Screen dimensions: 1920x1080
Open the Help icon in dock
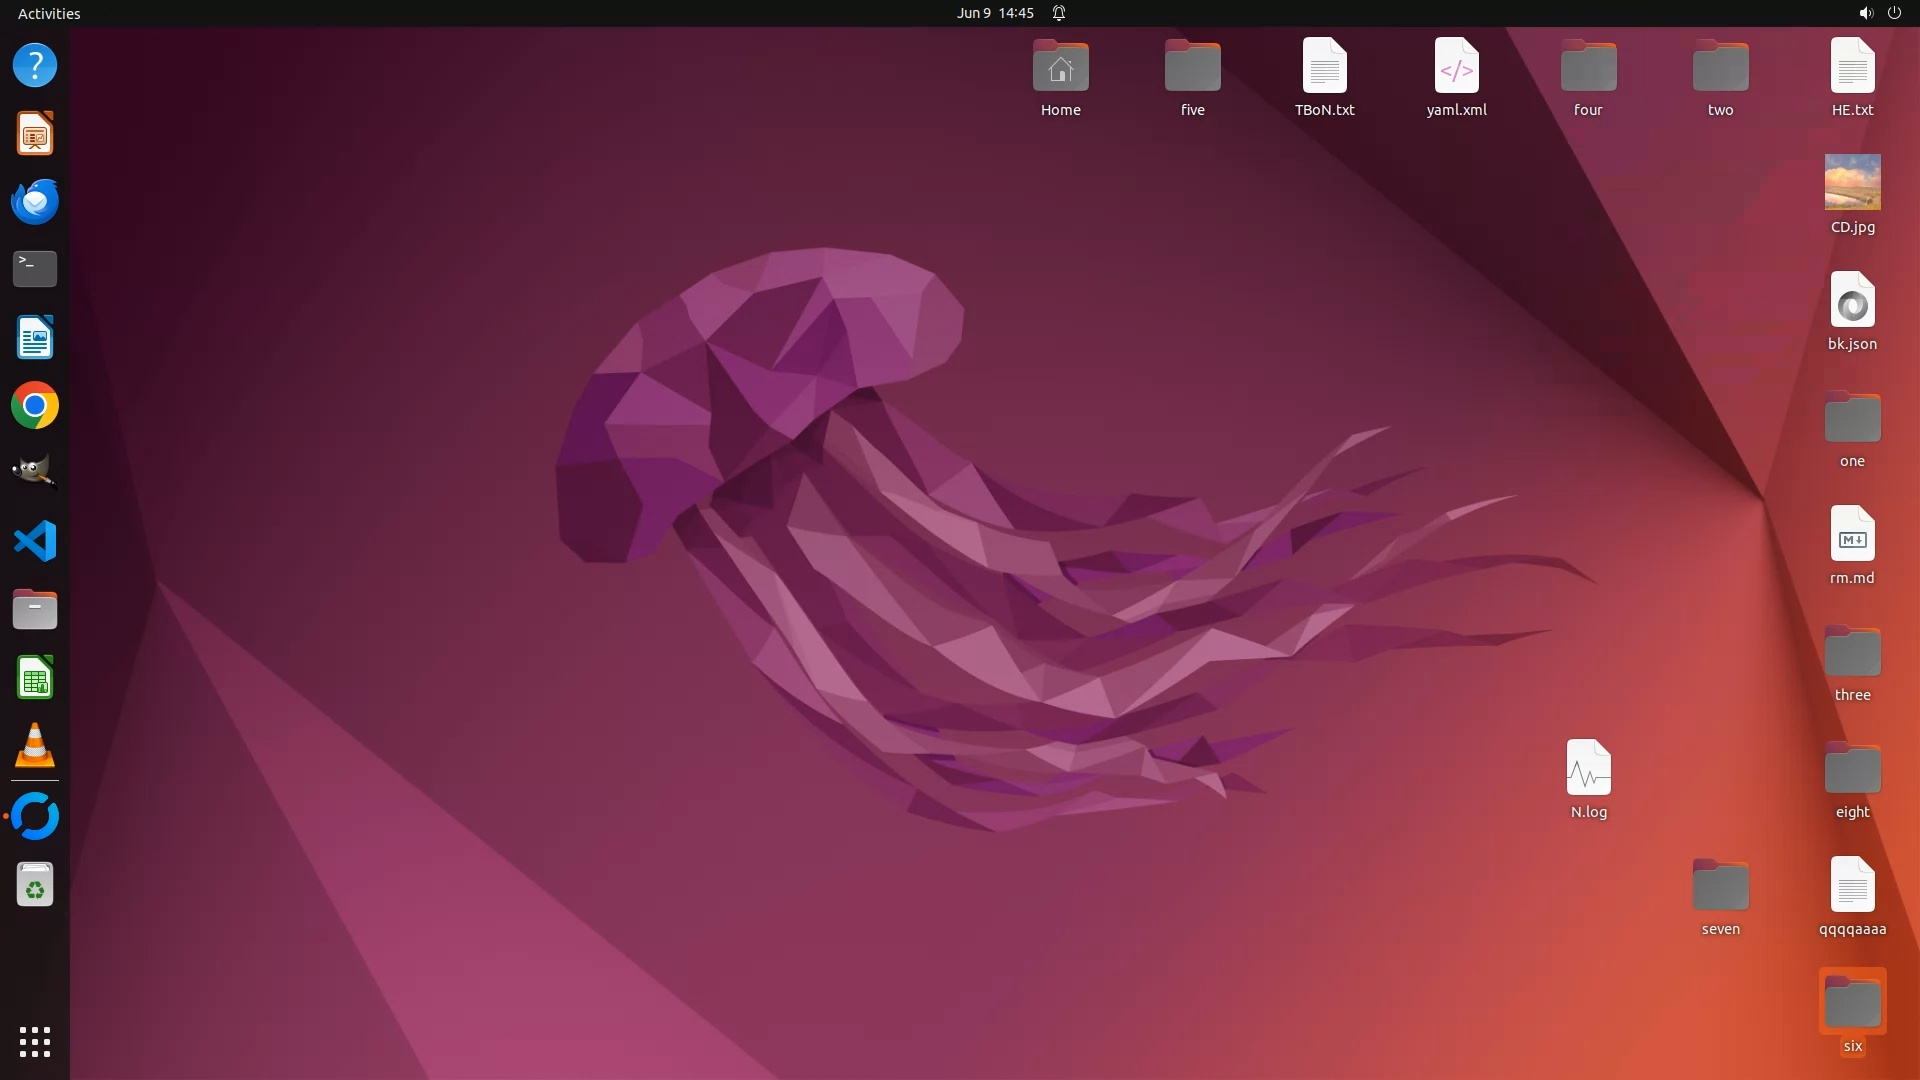pos(35,66)
